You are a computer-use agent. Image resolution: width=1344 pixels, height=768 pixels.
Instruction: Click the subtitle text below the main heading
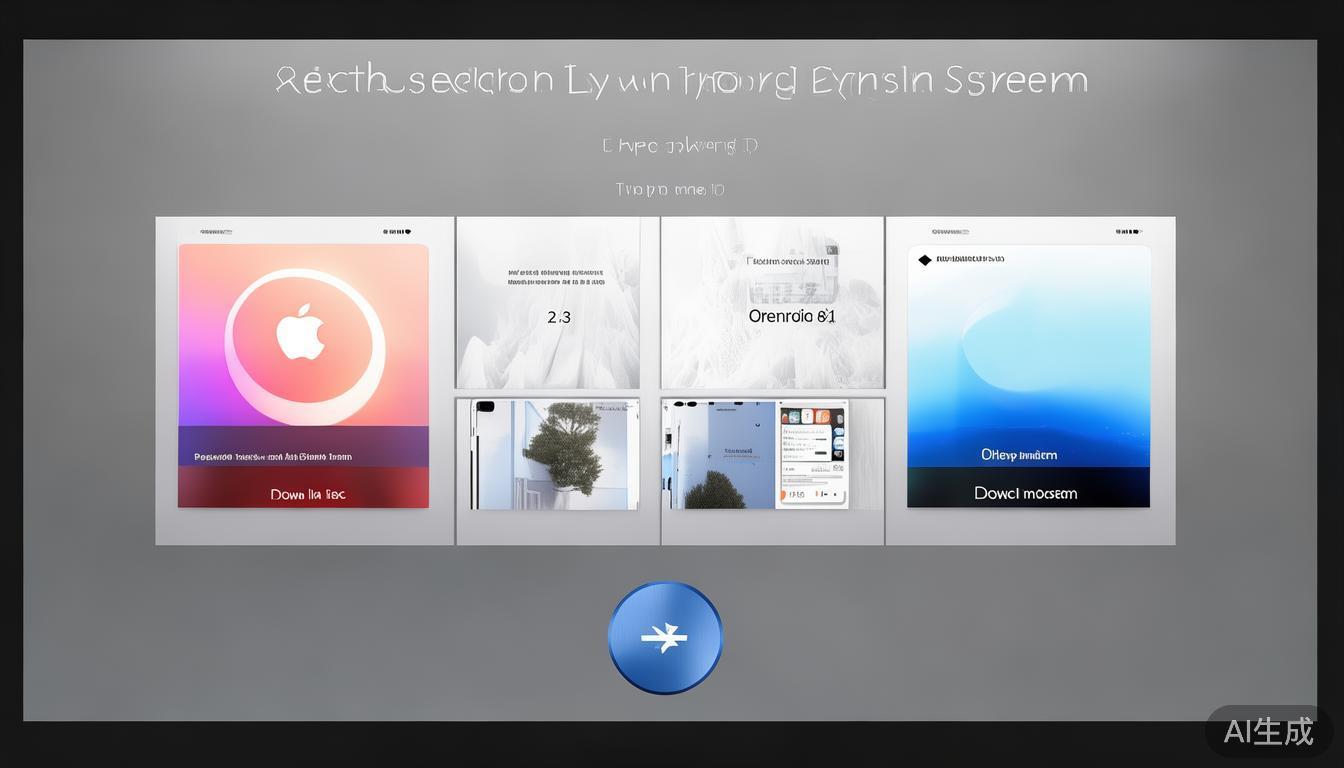[680, 146]
